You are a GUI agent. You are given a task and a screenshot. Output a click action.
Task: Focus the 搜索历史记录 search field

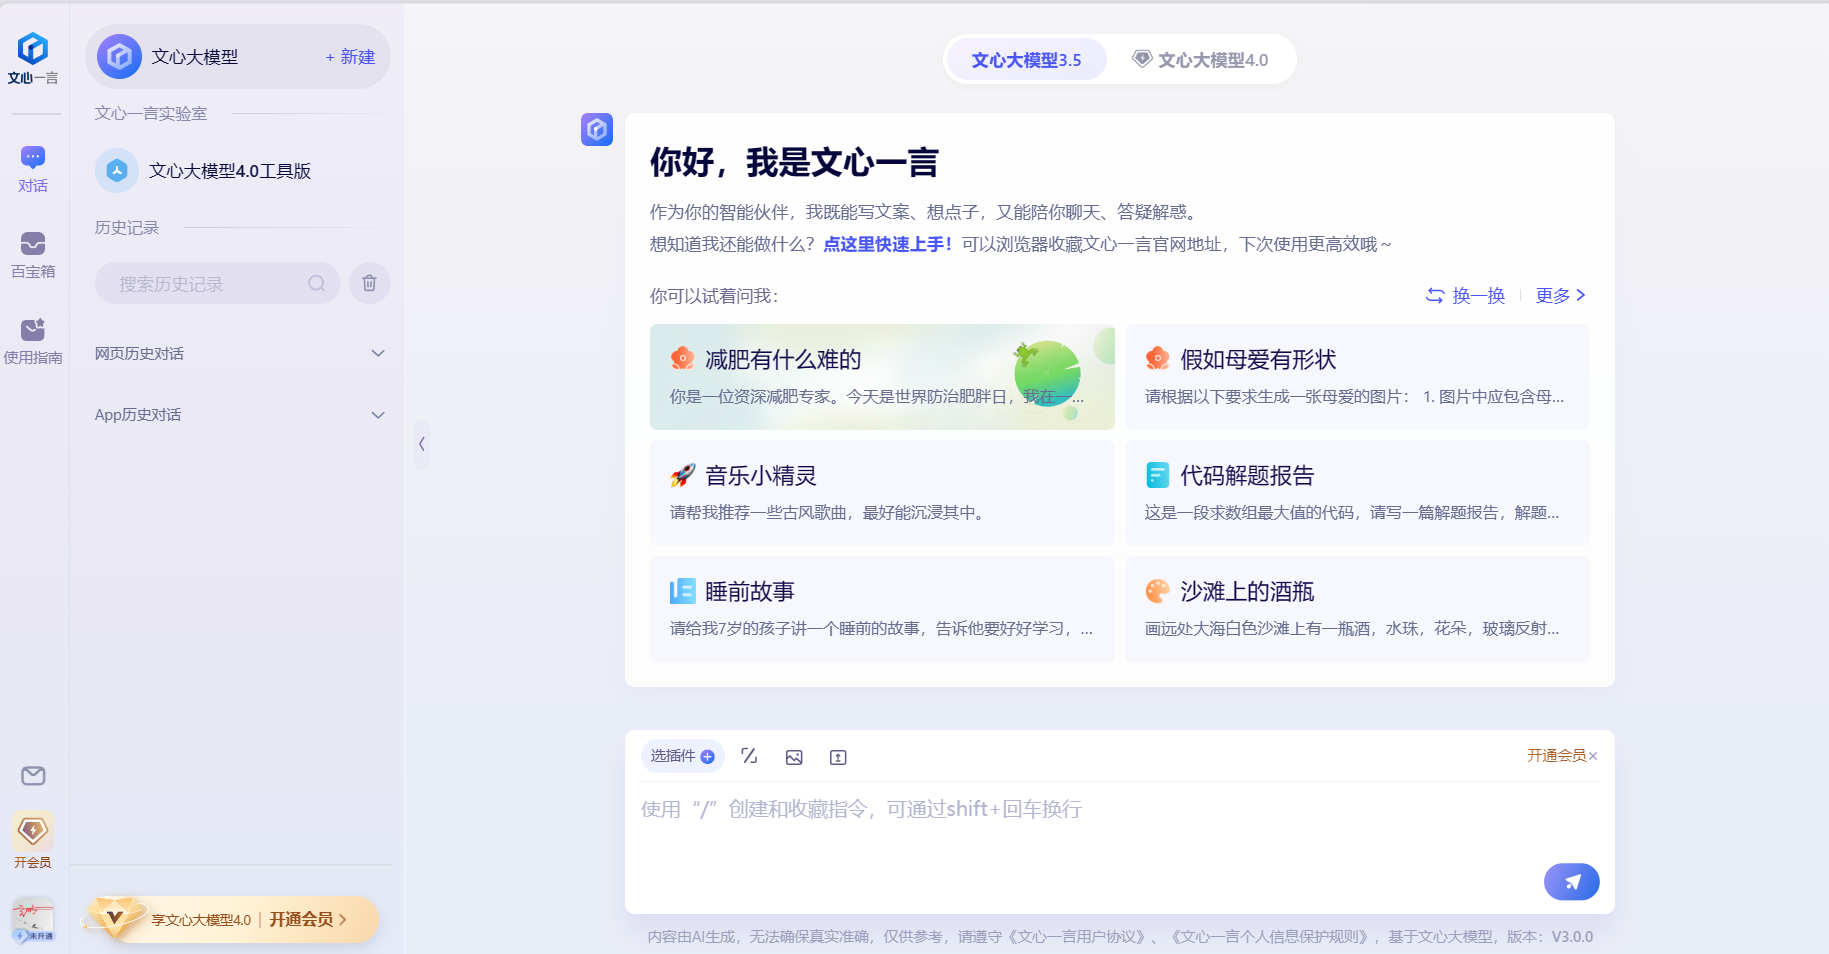[x=218, y=284]
